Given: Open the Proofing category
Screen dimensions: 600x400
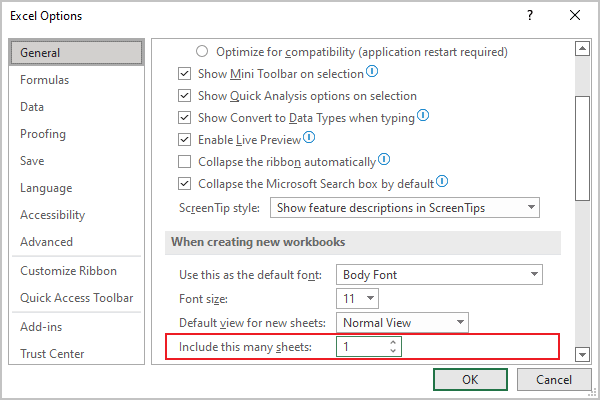Looking at the screenshot, I should [77, 134].
